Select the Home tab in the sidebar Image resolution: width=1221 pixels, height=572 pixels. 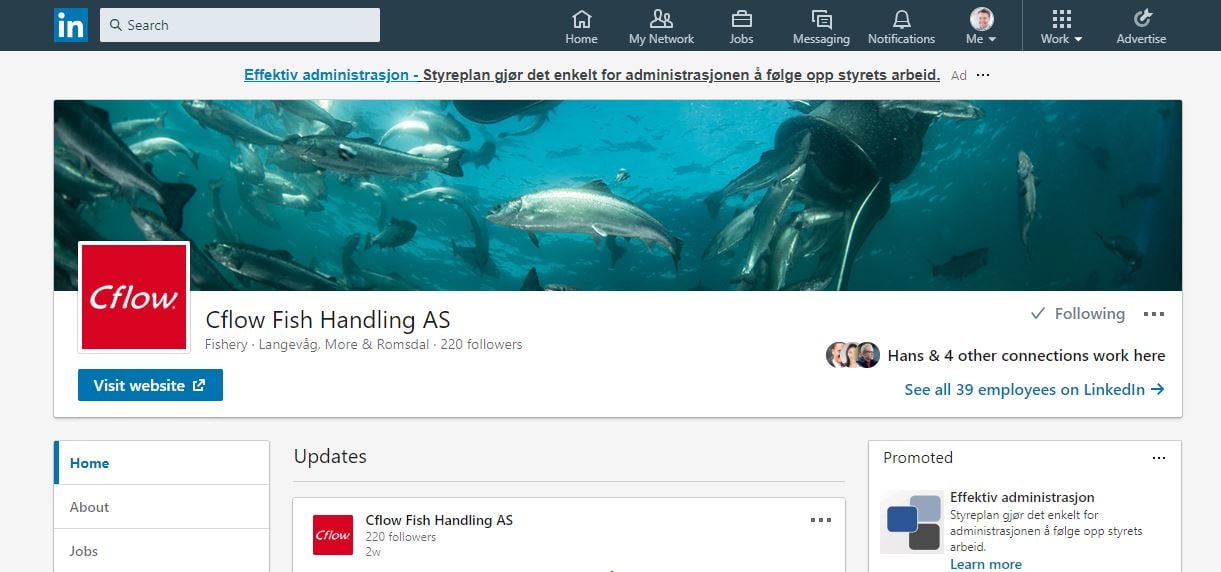162,463
